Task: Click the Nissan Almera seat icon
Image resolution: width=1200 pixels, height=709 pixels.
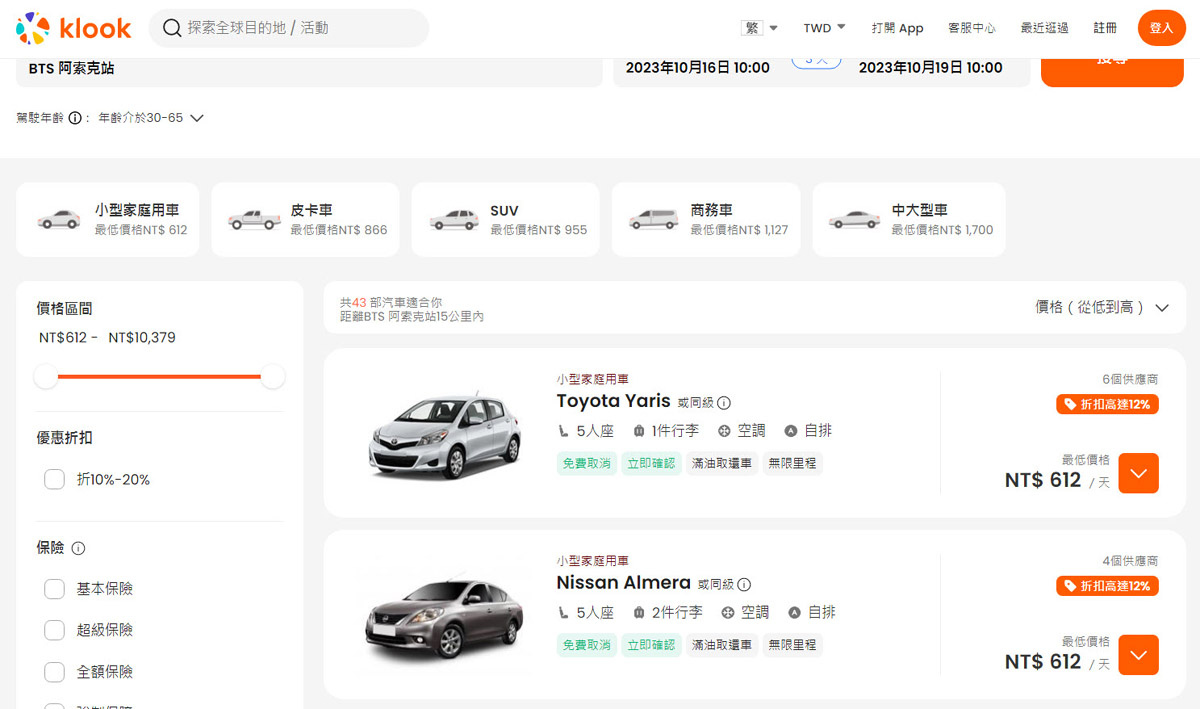Action: point(563,612)
